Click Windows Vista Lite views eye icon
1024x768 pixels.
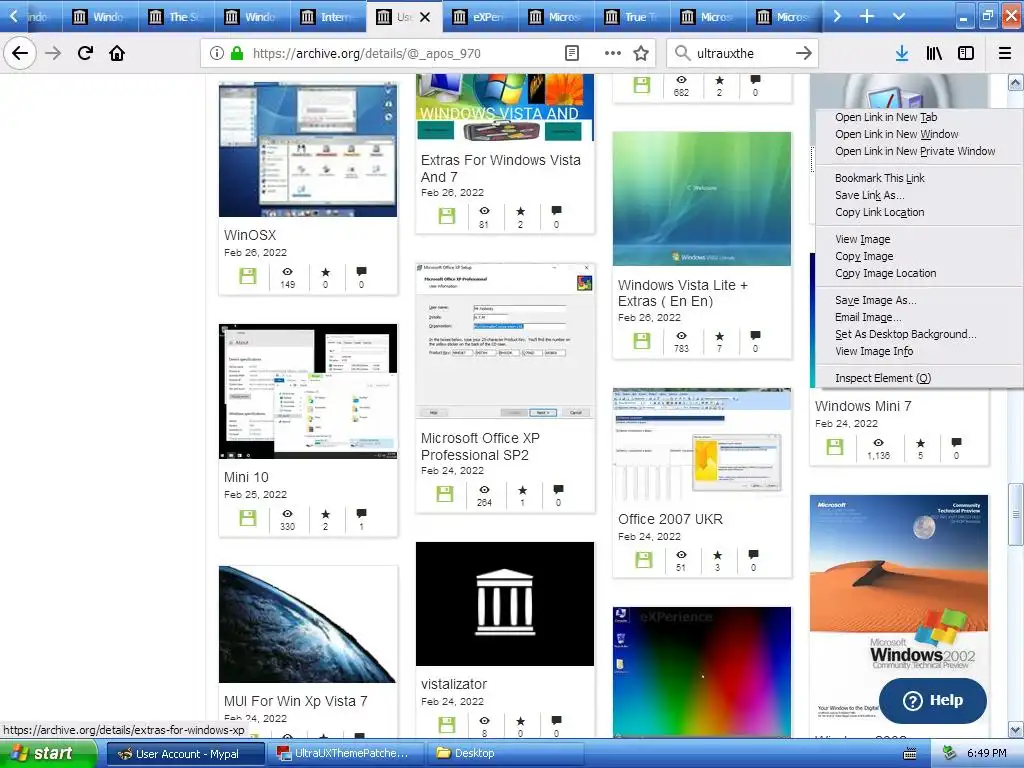pos(681,336)
